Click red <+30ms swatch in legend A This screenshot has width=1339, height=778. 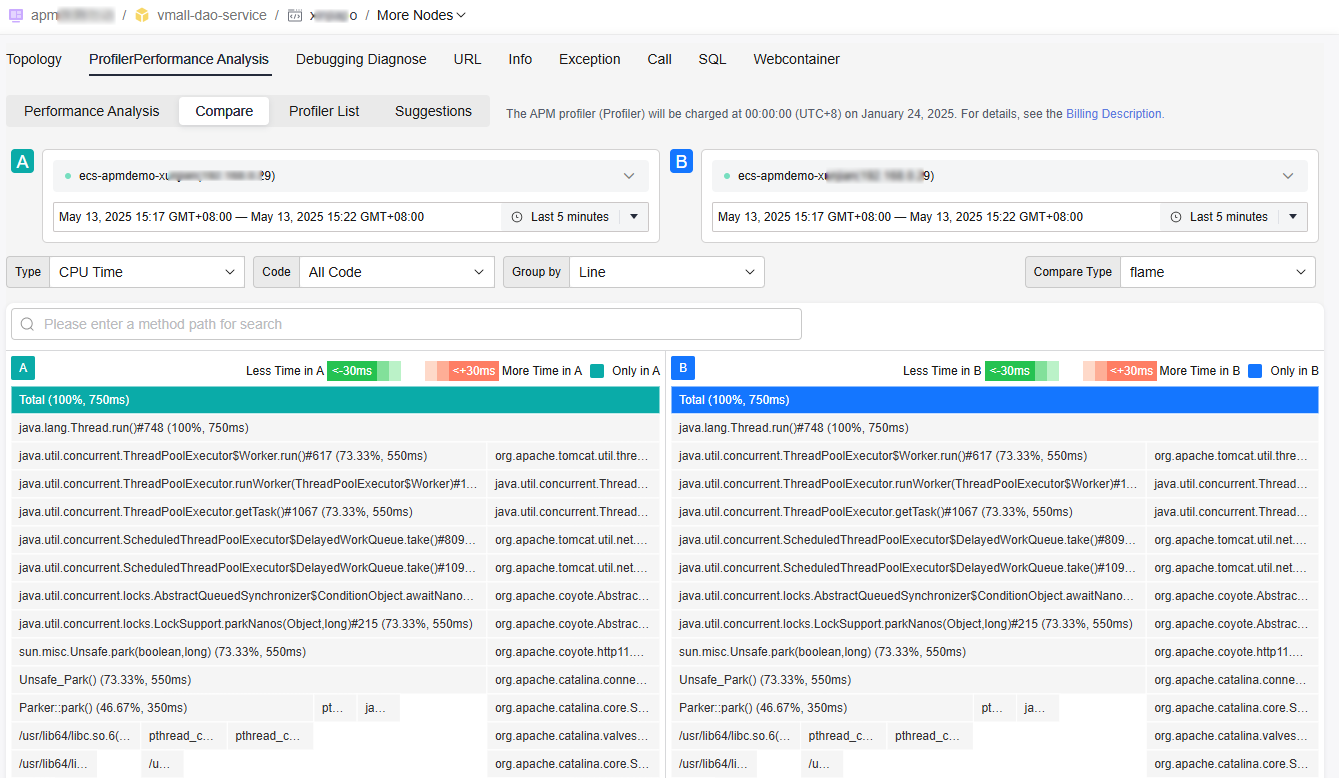474,371
